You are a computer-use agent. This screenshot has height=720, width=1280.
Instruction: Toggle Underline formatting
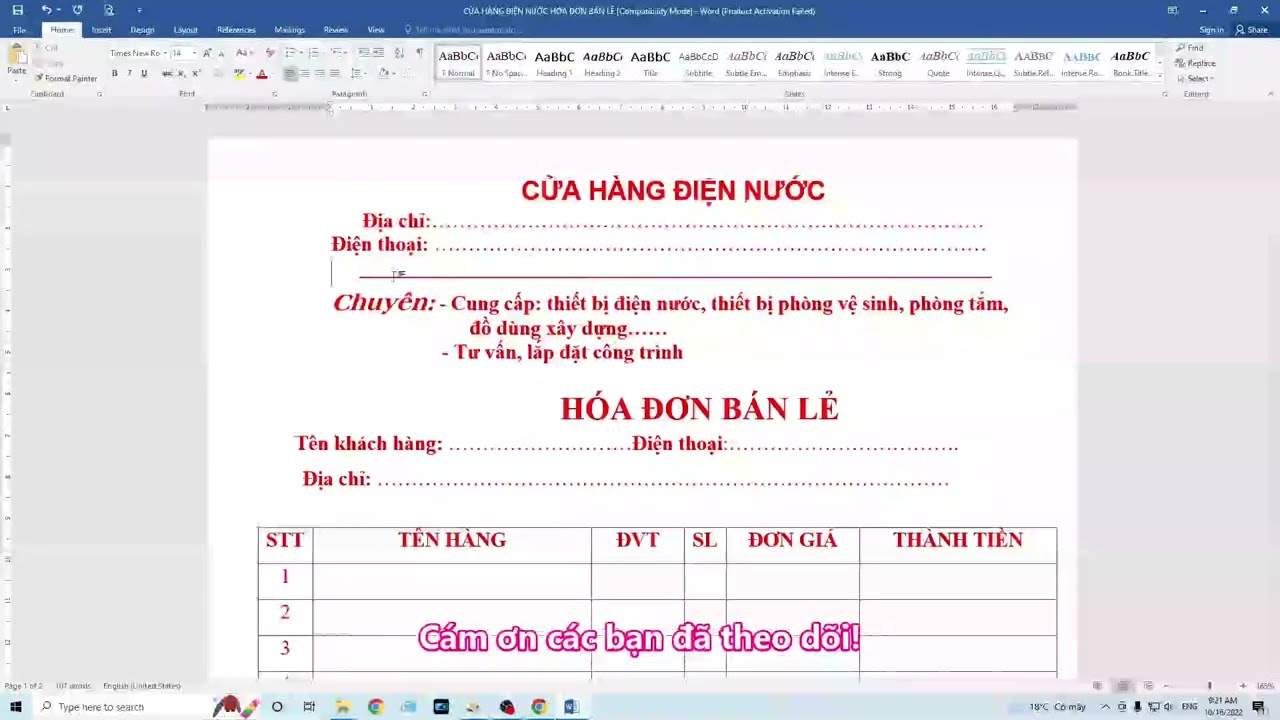coord(143,73)
